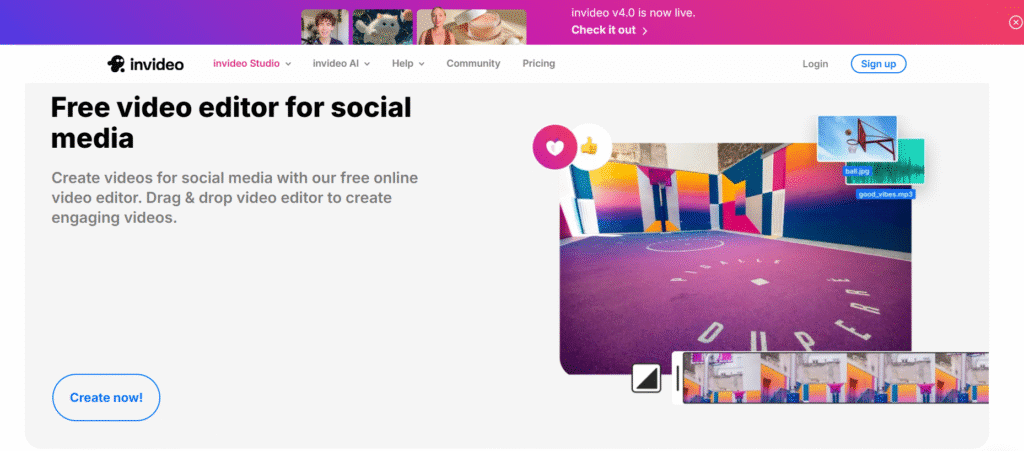Click the invideo logo icon

tap(116, 63)
